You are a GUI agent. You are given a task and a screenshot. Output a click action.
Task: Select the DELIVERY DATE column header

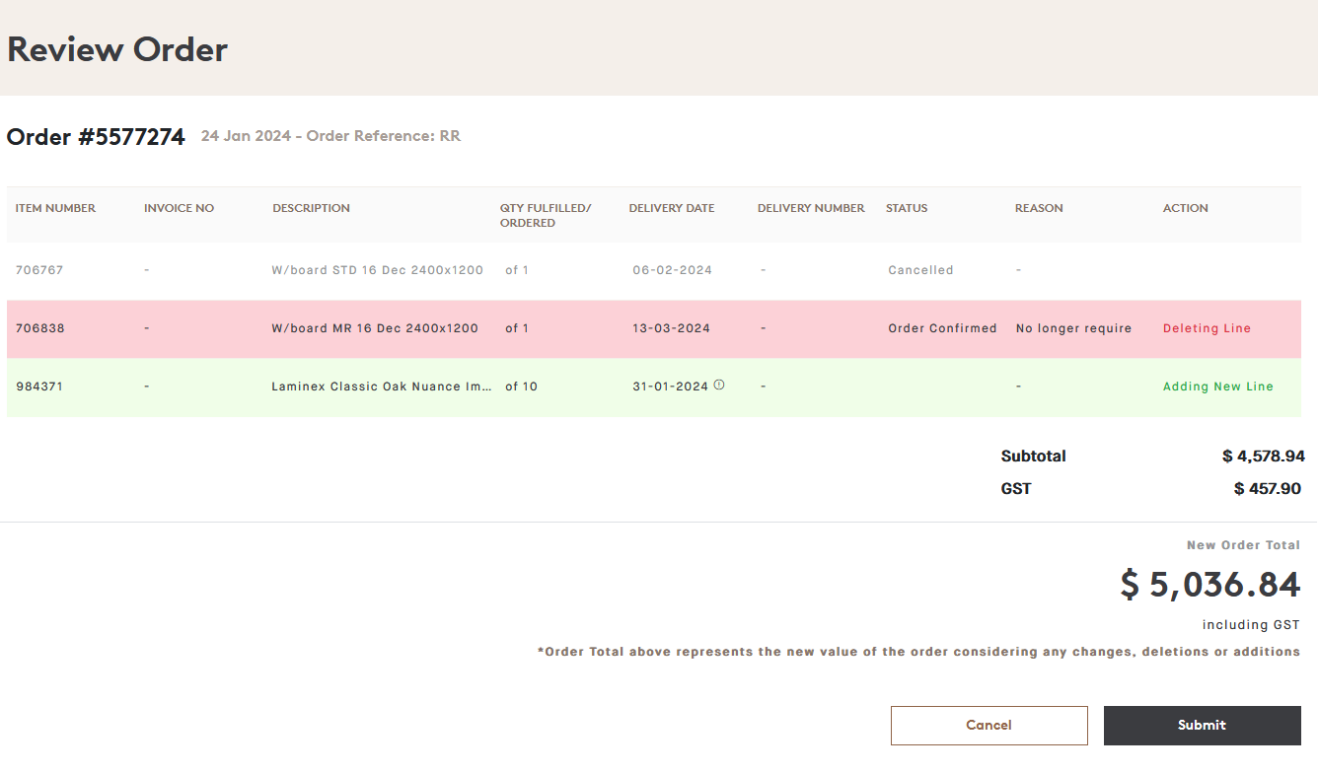pyautogui.click(x=671, y=208)
